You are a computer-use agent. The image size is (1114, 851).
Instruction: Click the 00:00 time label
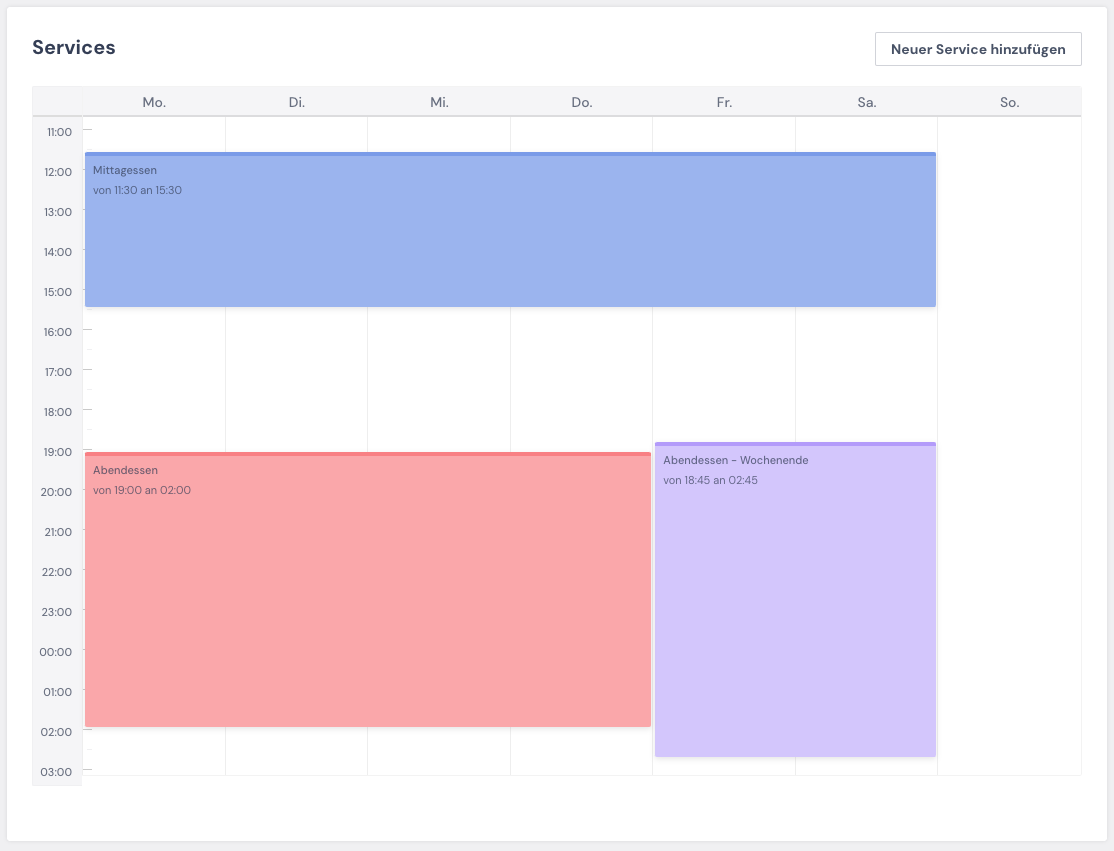pyautogui.click(x=55, y=652)
